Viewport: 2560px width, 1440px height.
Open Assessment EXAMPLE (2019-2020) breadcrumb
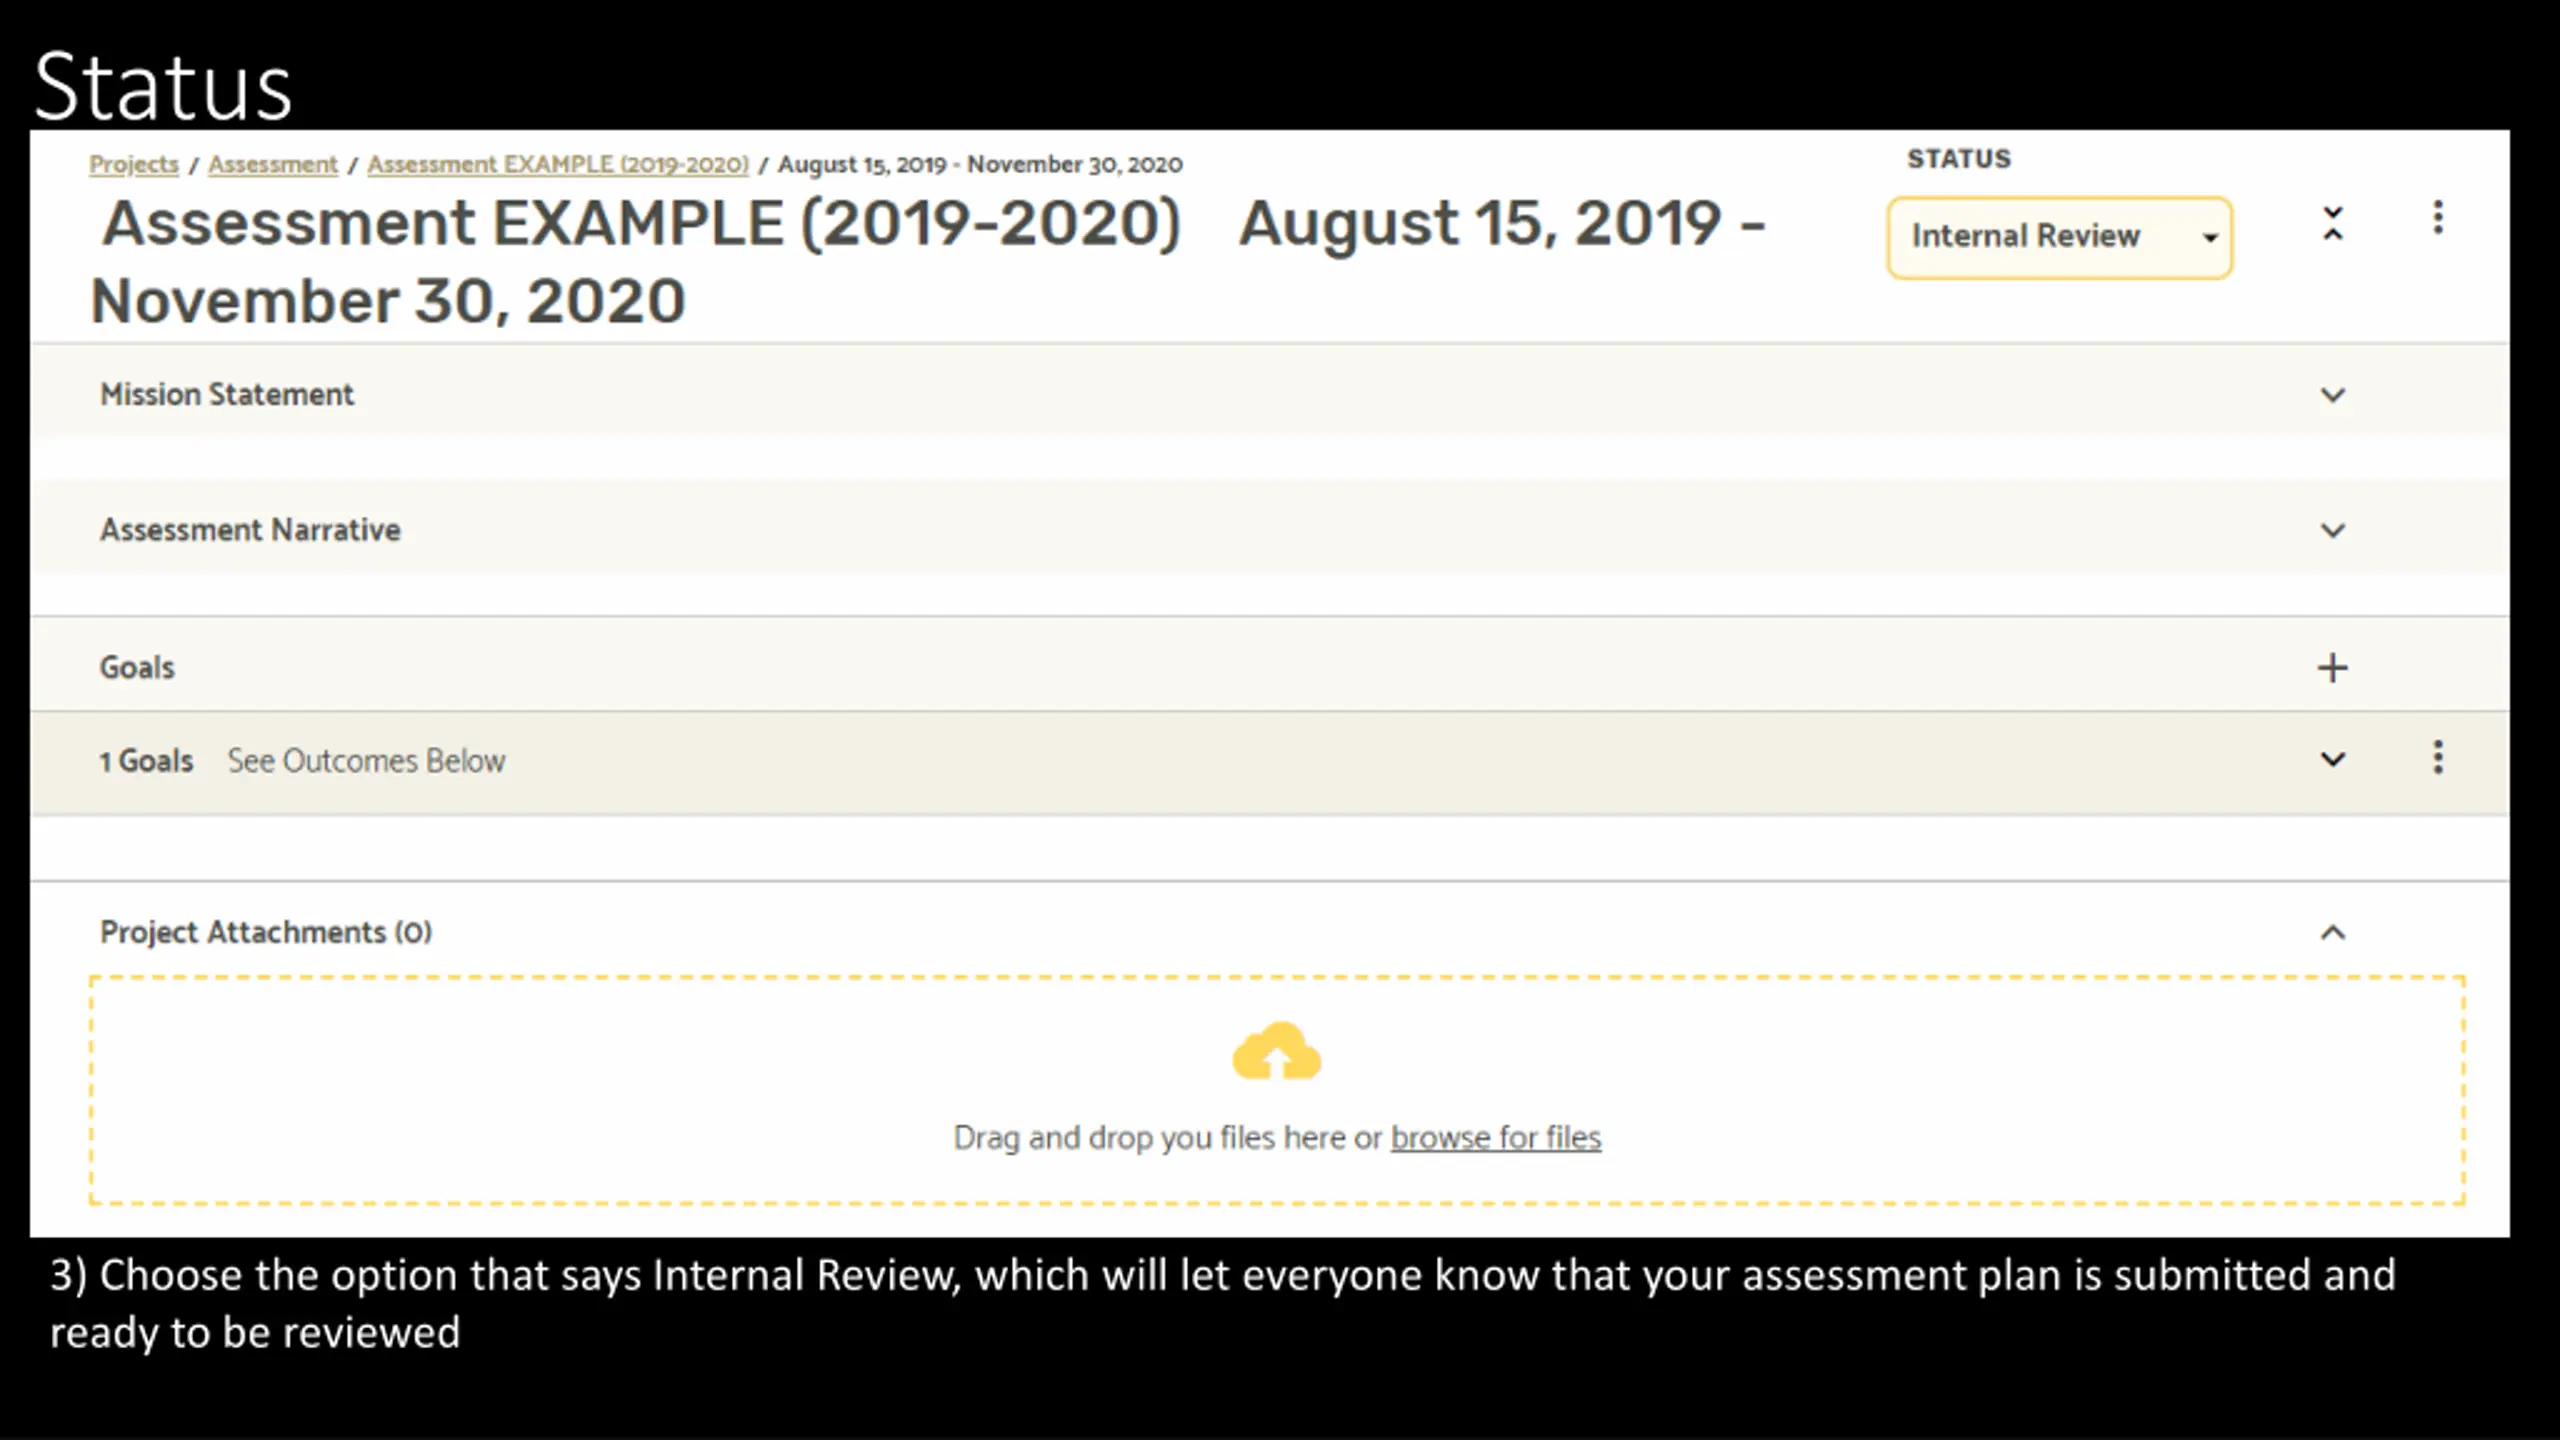click(558, 164)
